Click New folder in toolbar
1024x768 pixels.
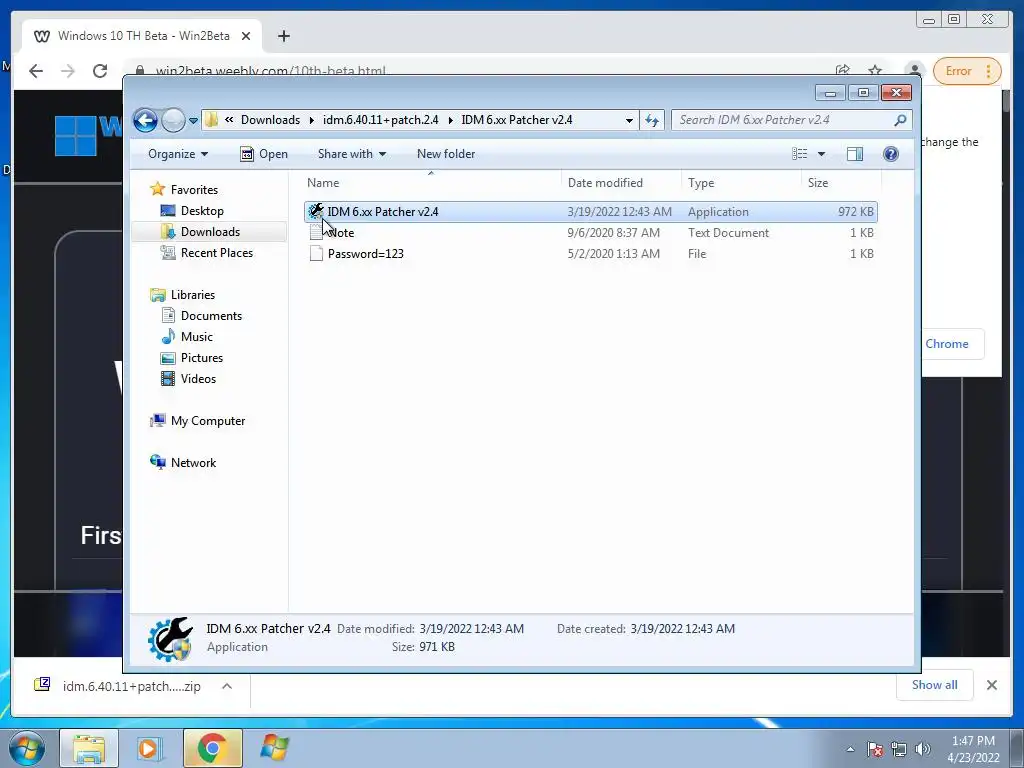click(446, 154)
